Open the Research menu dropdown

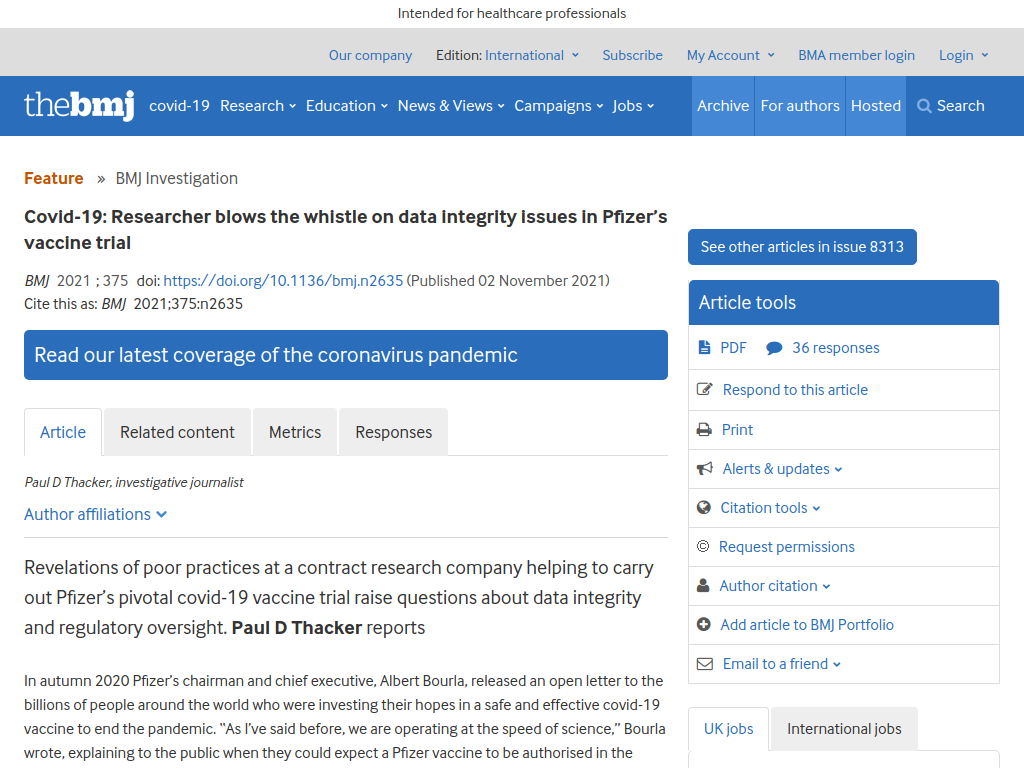pyautogui.click(x=258, y=106)
